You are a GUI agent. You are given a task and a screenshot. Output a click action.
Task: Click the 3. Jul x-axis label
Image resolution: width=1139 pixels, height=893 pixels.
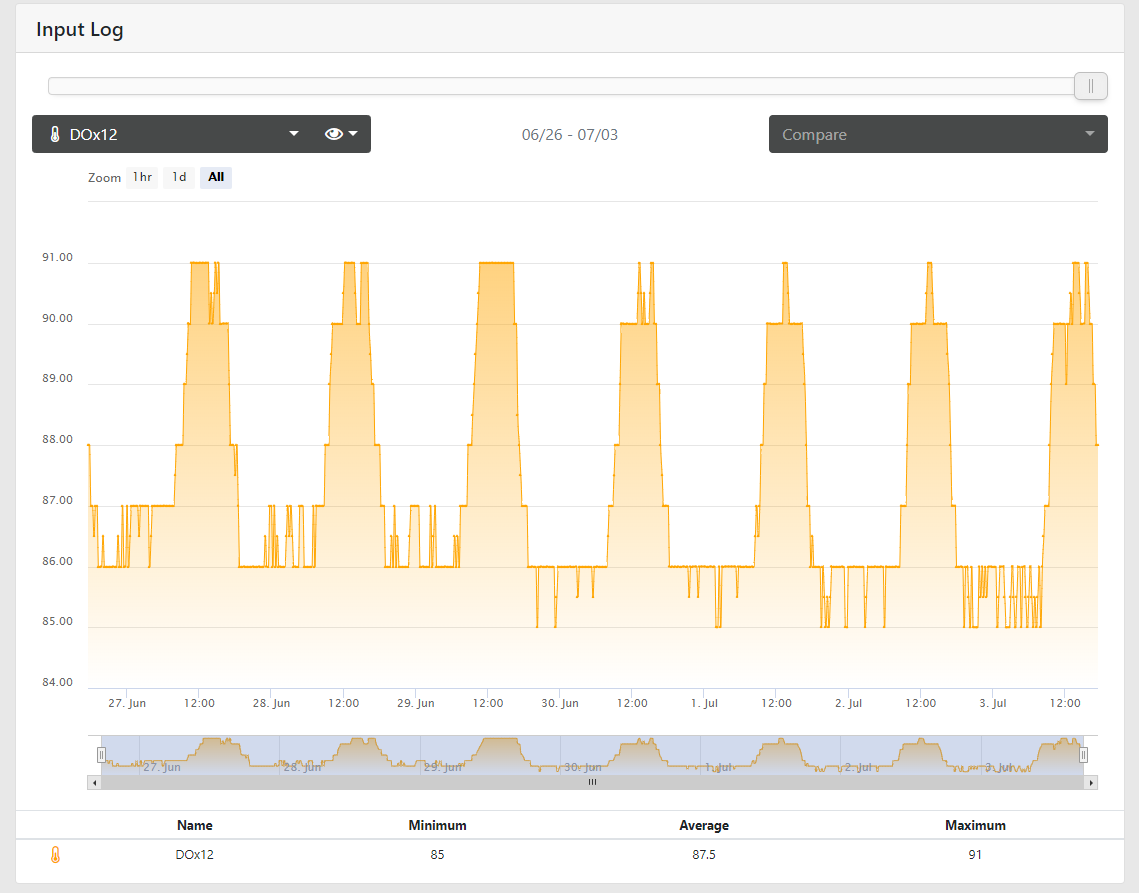[992, 703]
